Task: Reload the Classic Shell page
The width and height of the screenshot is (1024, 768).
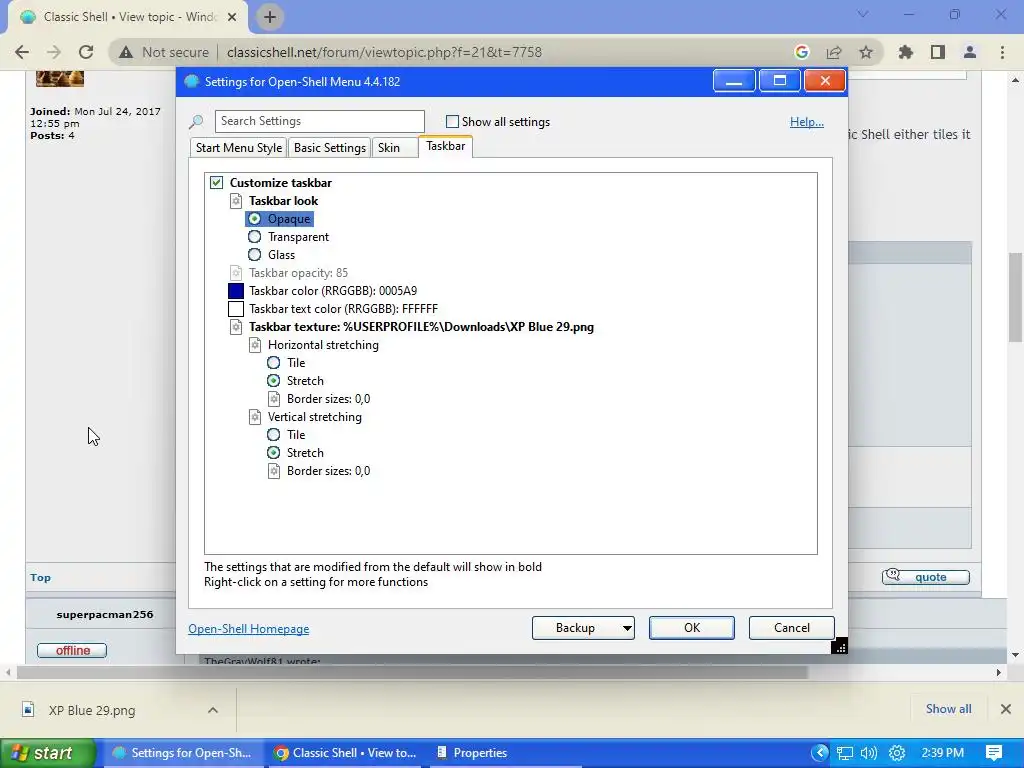Action: coord(86,52)
